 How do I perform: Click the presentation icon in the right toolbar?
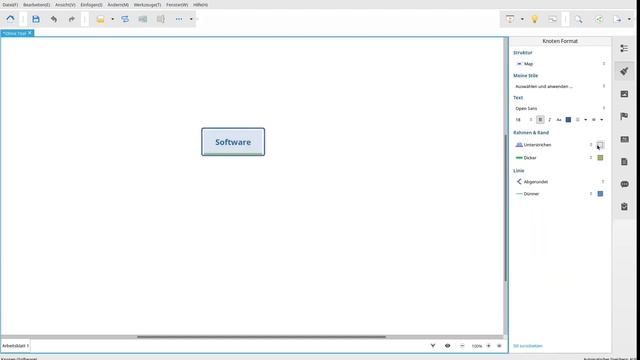(510, 19)
